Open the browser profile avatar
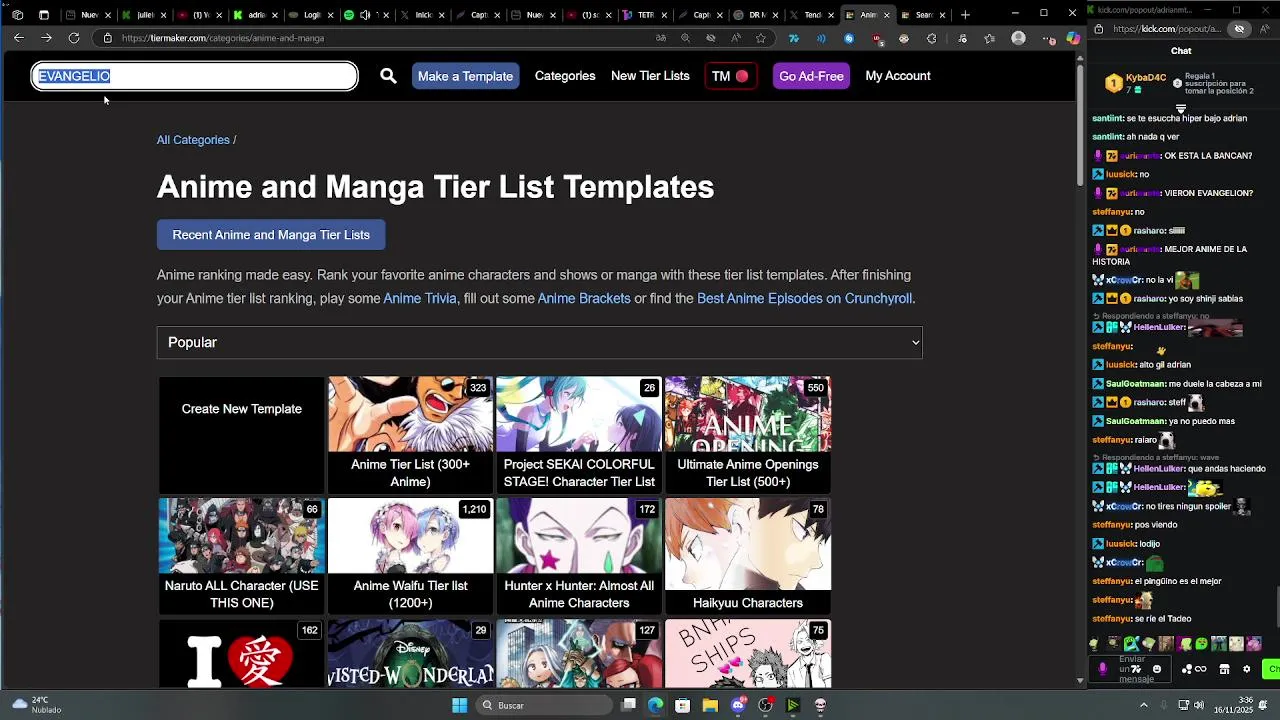Screen dimensions: 1280x720 coord(1018,38)
